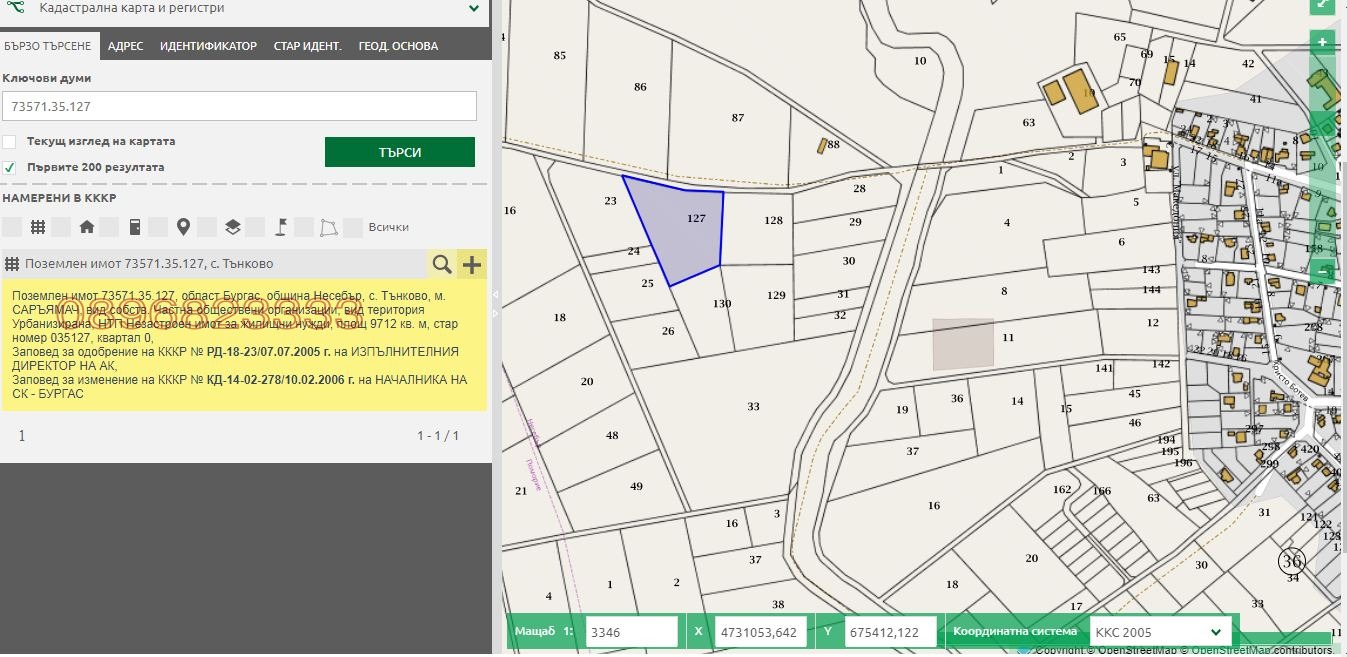
Task: Open the 'ИДЕНТИФИКАТОР' tab
Action: (208, 46)
